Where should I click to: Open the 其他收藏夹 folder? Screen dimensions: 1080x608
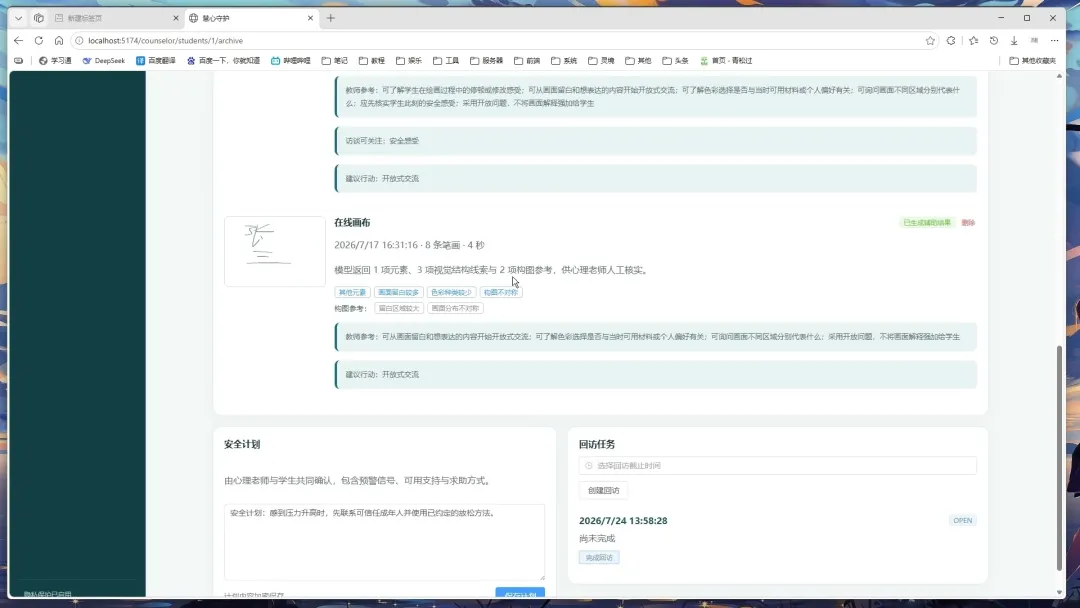[x=1032, y=61]
